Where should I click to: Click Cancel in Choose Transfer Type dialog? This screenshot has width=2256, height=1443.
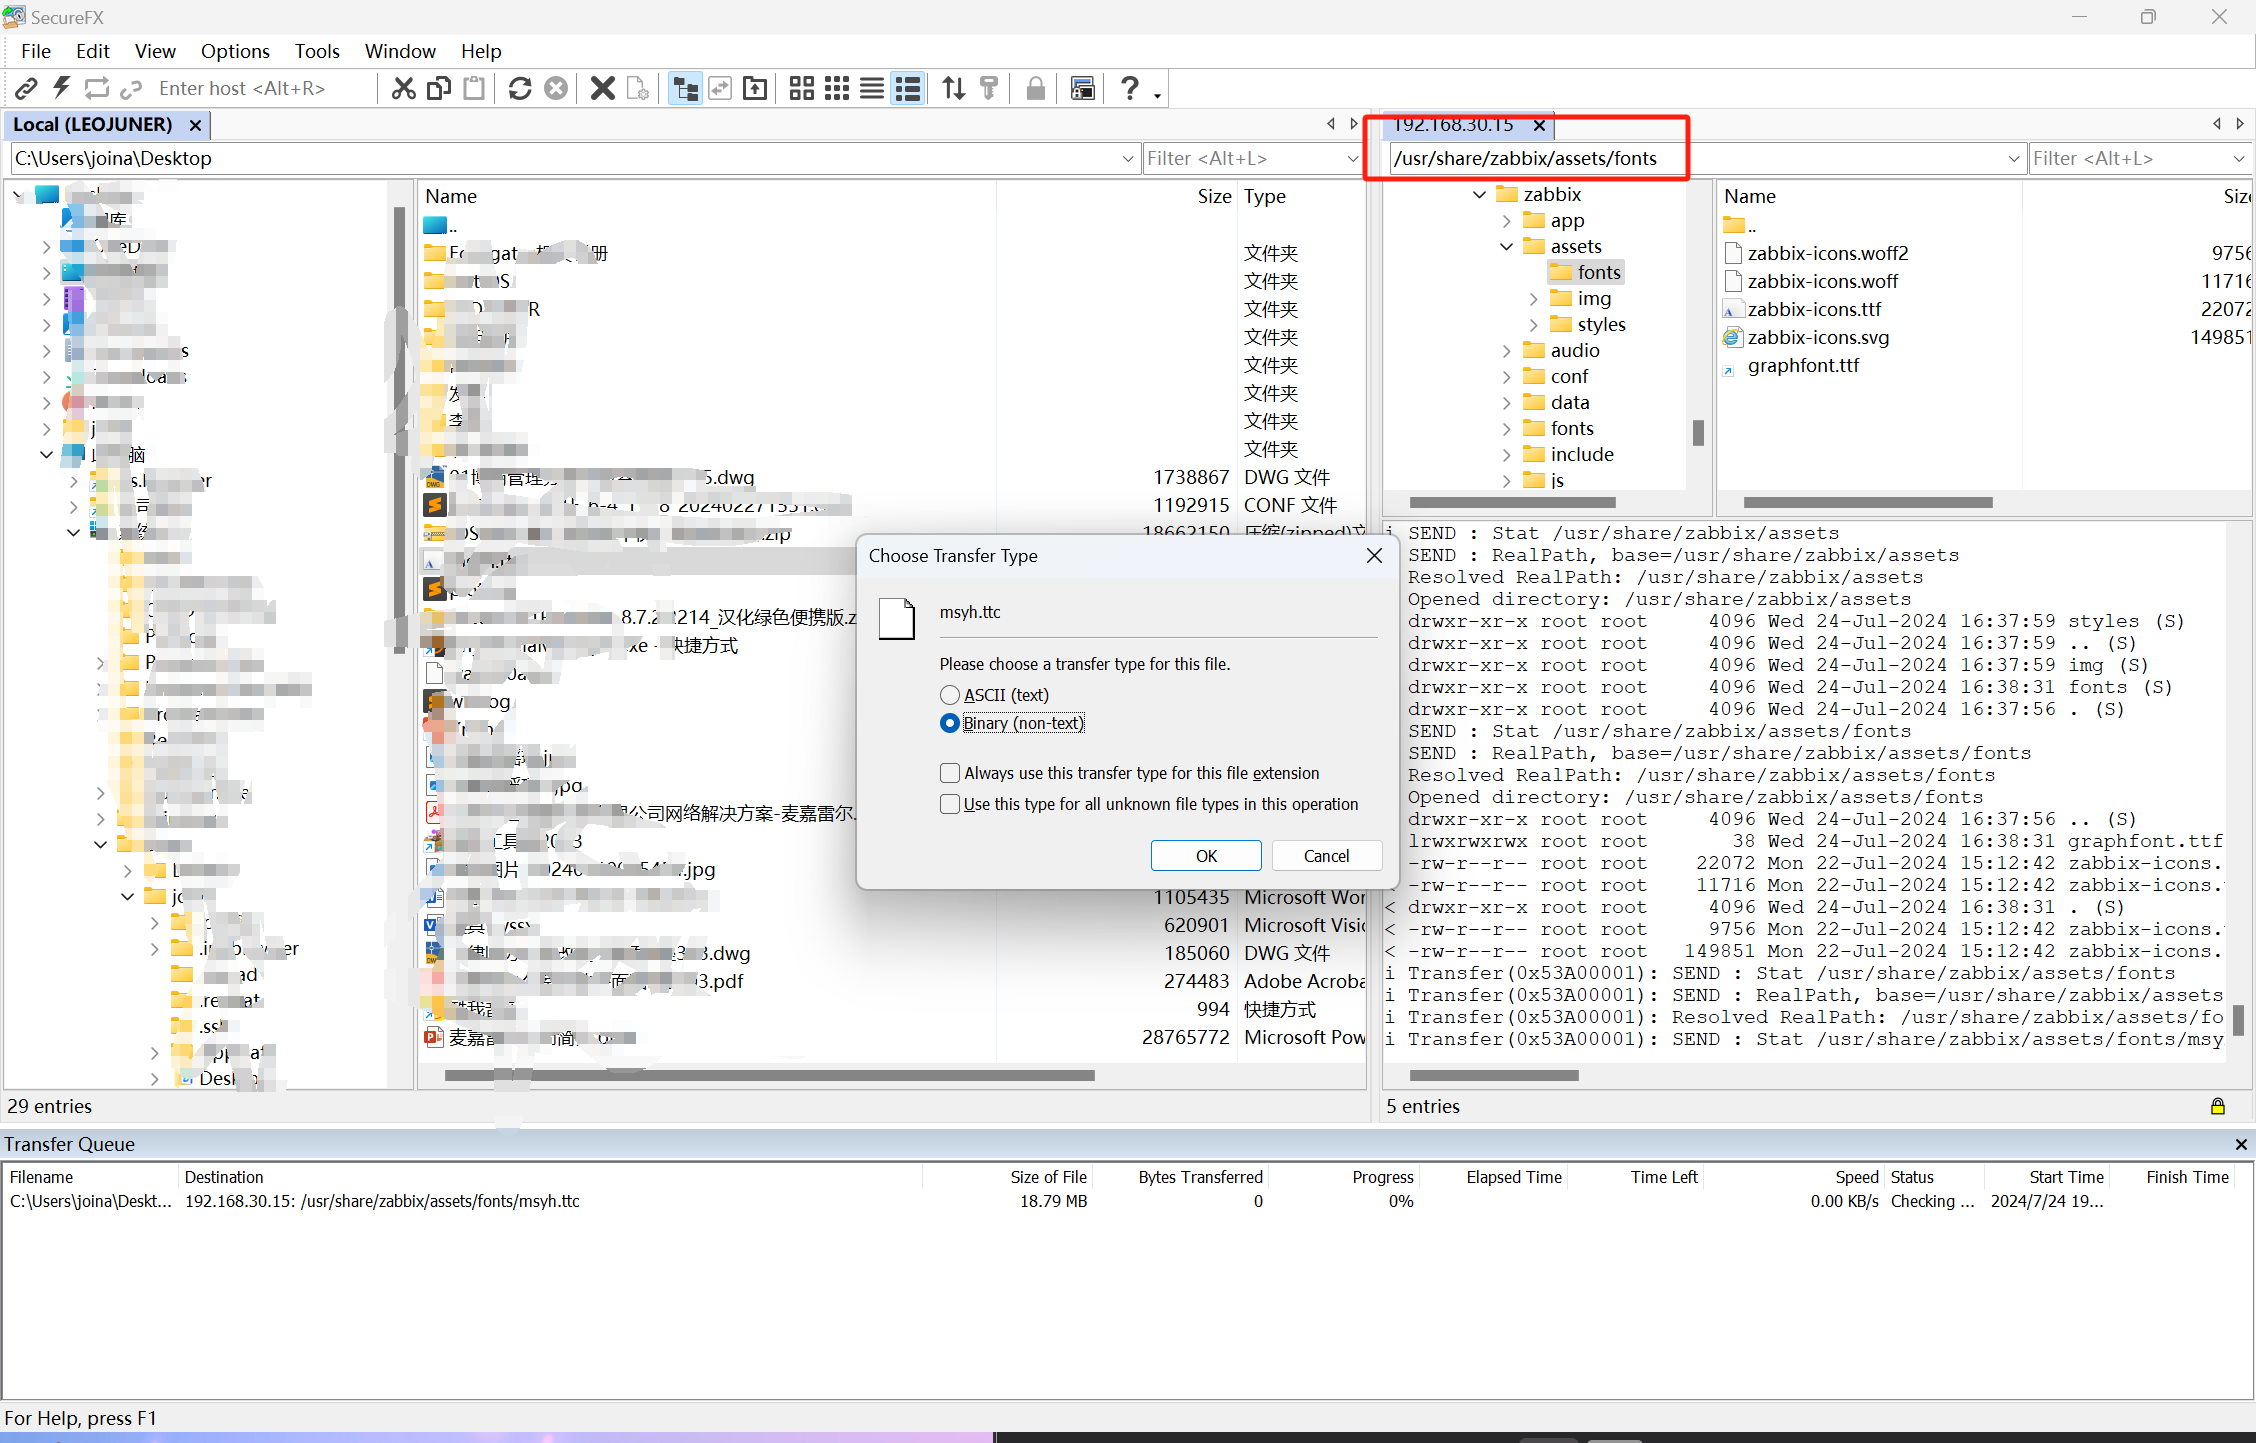[1326, 856]
